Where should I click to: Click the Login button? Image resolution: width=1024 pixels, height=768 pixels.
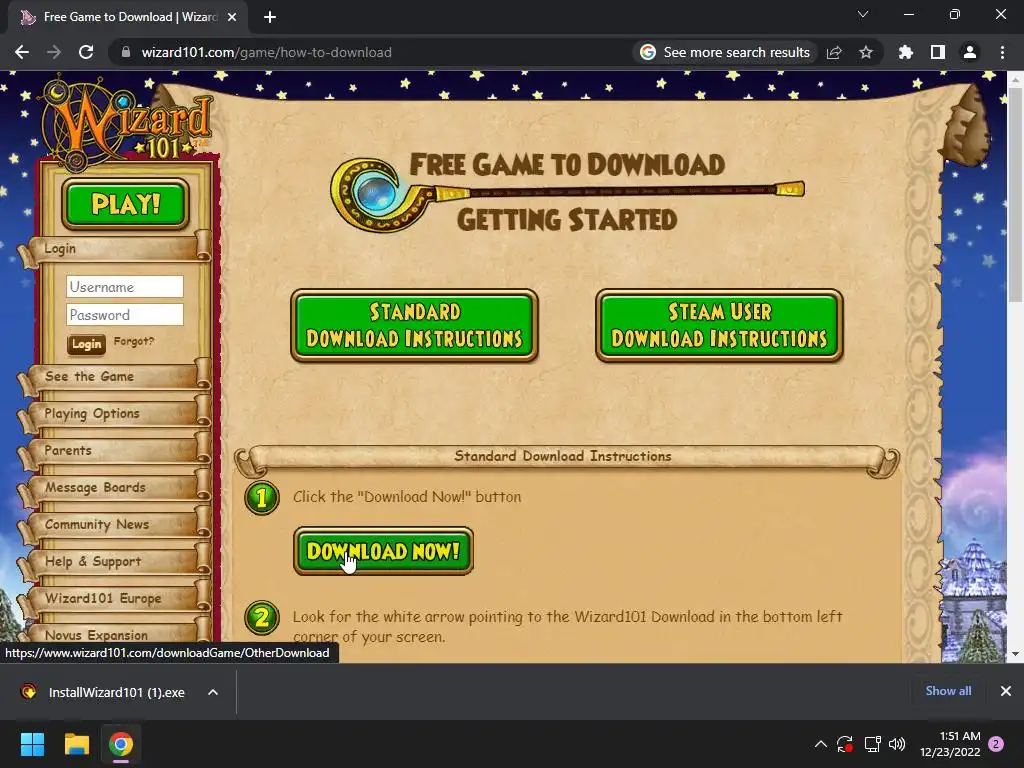(86, 344)
